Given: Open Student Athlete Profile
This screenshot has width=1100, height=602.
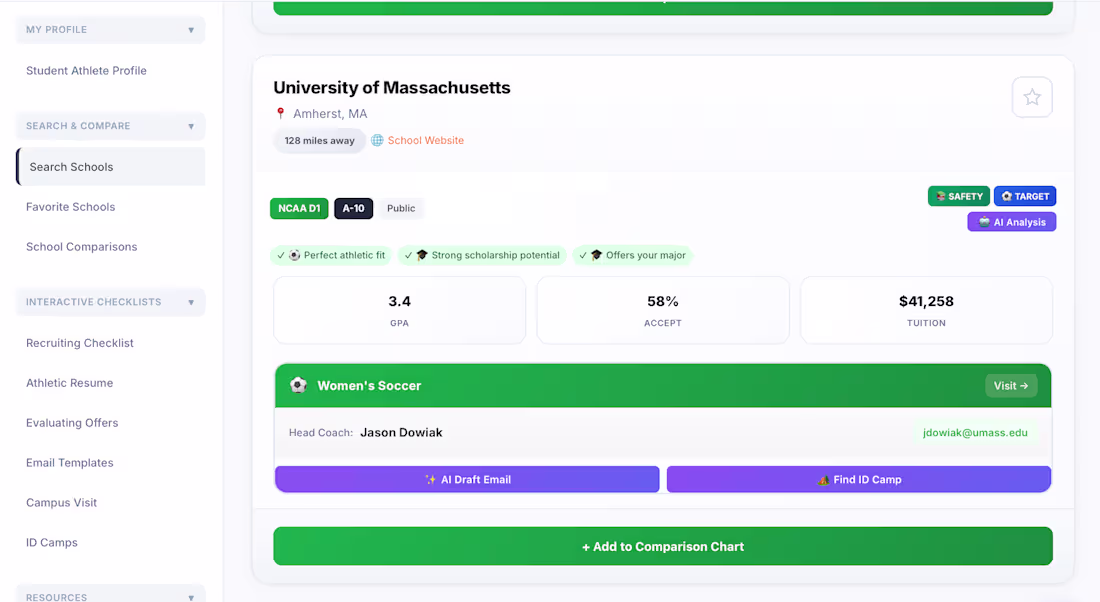Looking at the screenshot, I should coord(86,70).
